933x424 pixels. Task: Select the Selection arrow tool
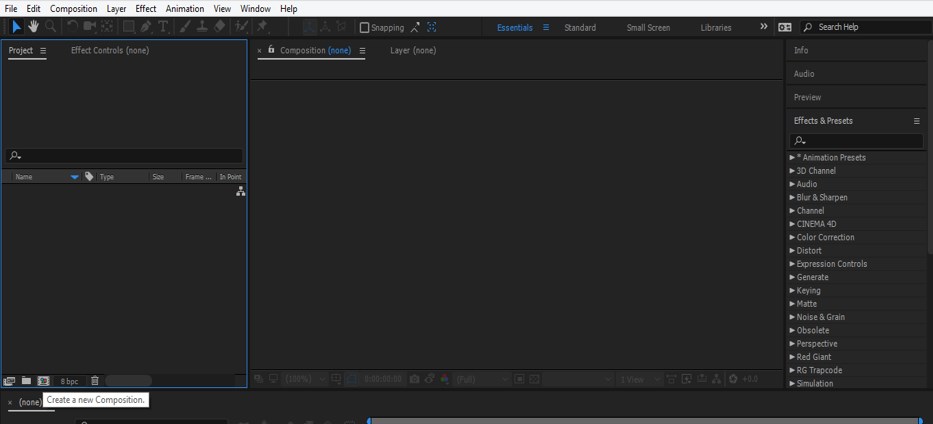click(17, 27)
